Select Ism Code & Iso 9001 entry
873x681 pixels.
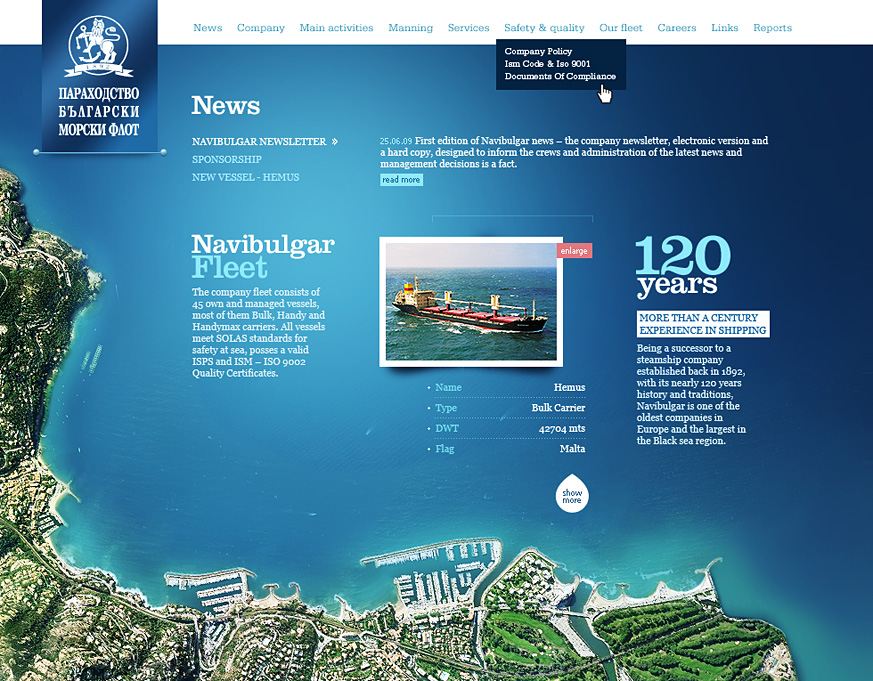pyautogui.click(x=547, y=64)
